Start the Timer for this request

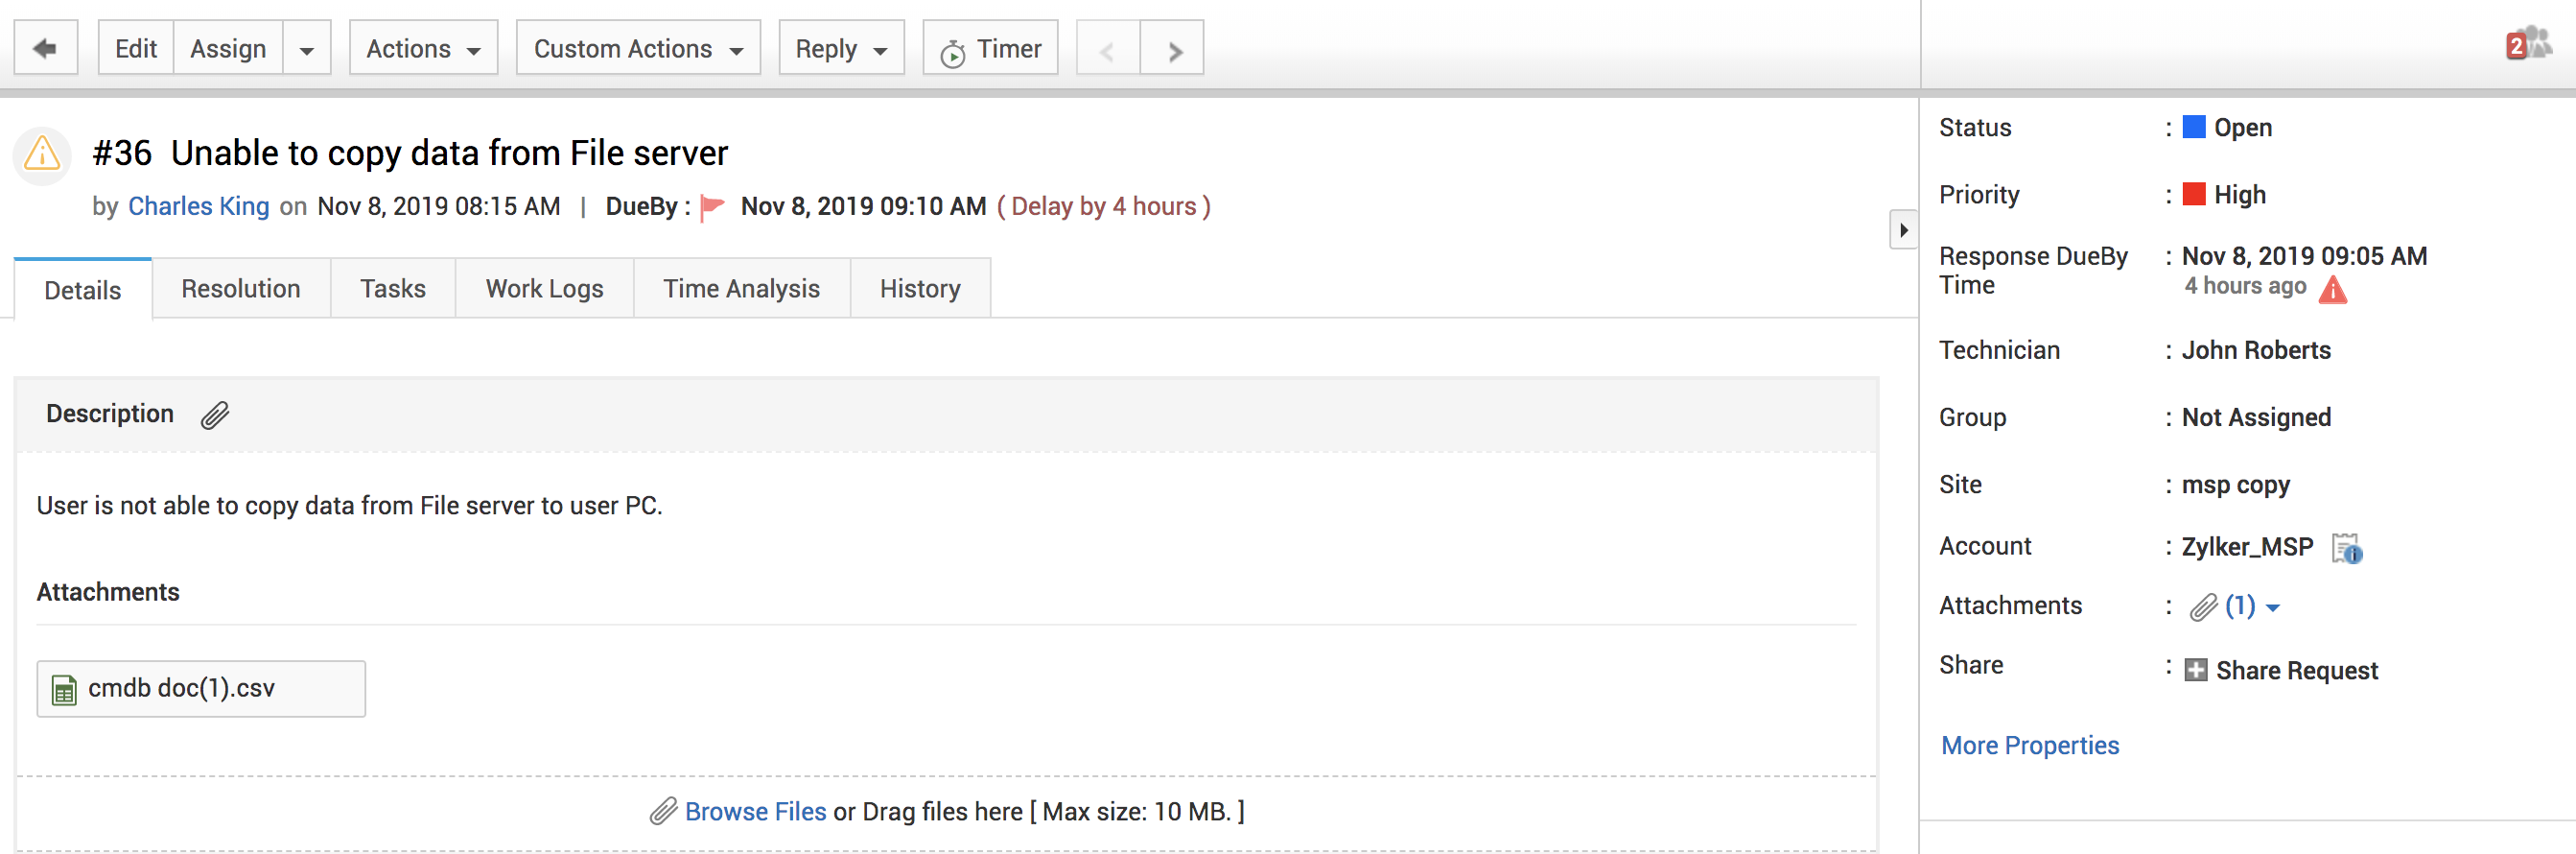990,48
